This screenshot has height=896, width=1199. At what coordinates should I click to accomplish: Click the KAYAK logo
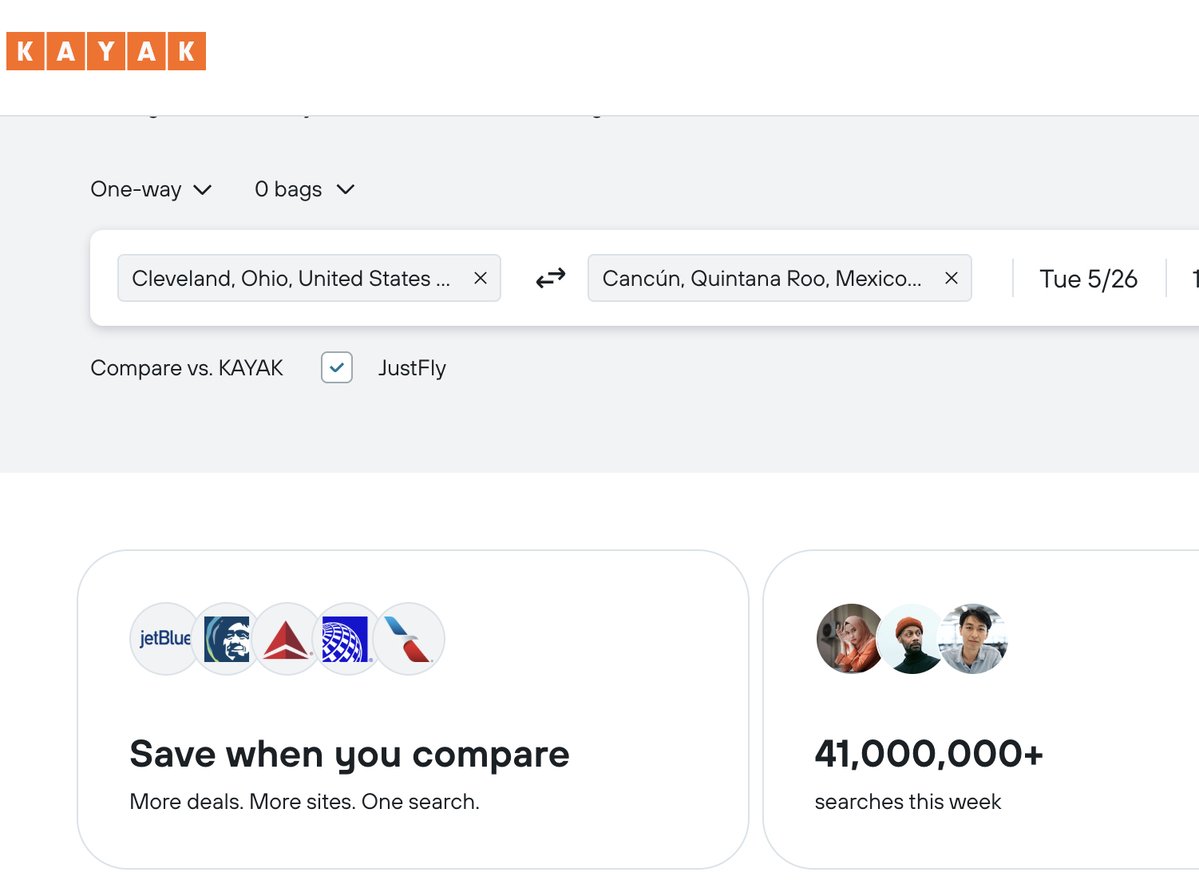(106, 51)
